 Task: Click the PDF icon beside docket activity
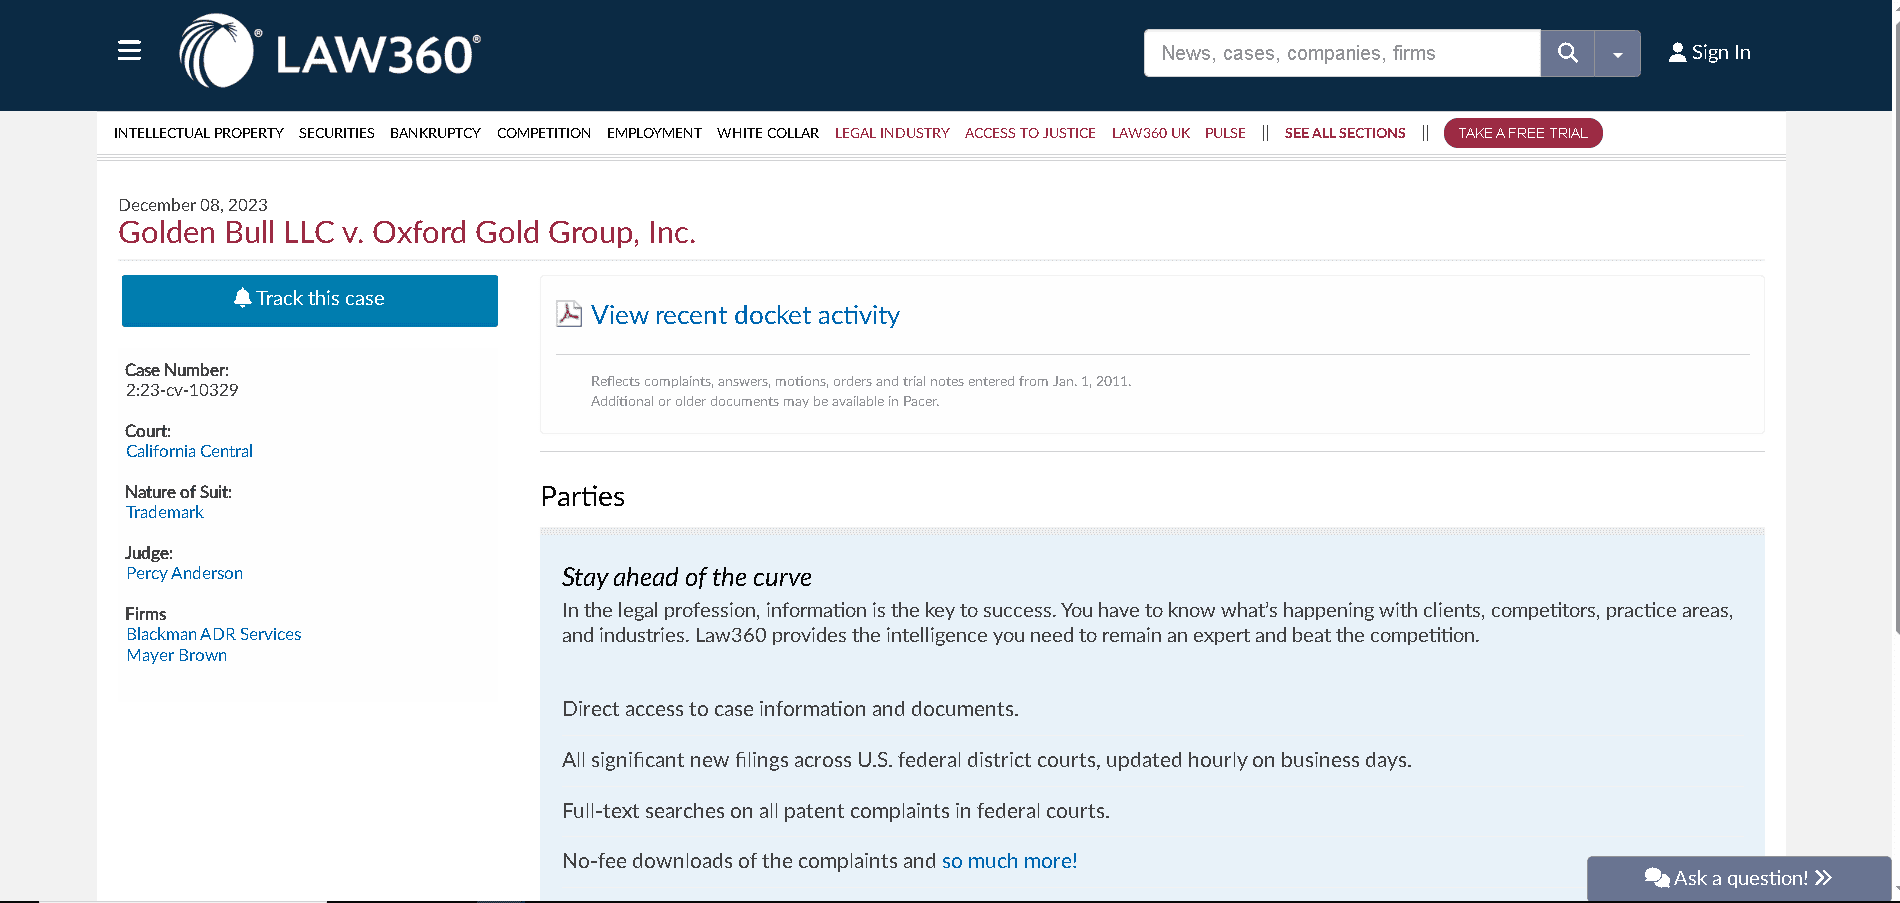(569, 314)
